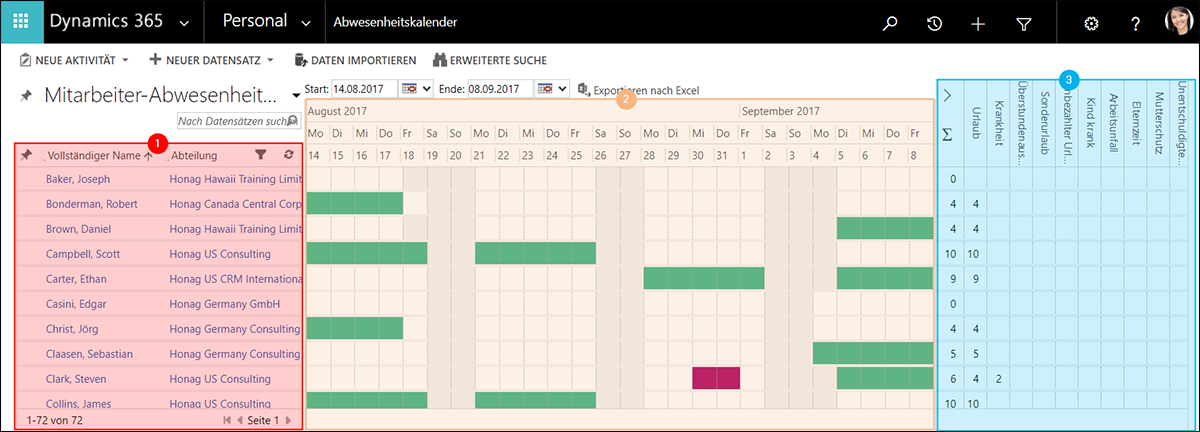This screenshot has width=1200, height=432.
Task: Collapse summary panel chevron
Action: pos(949,95)
